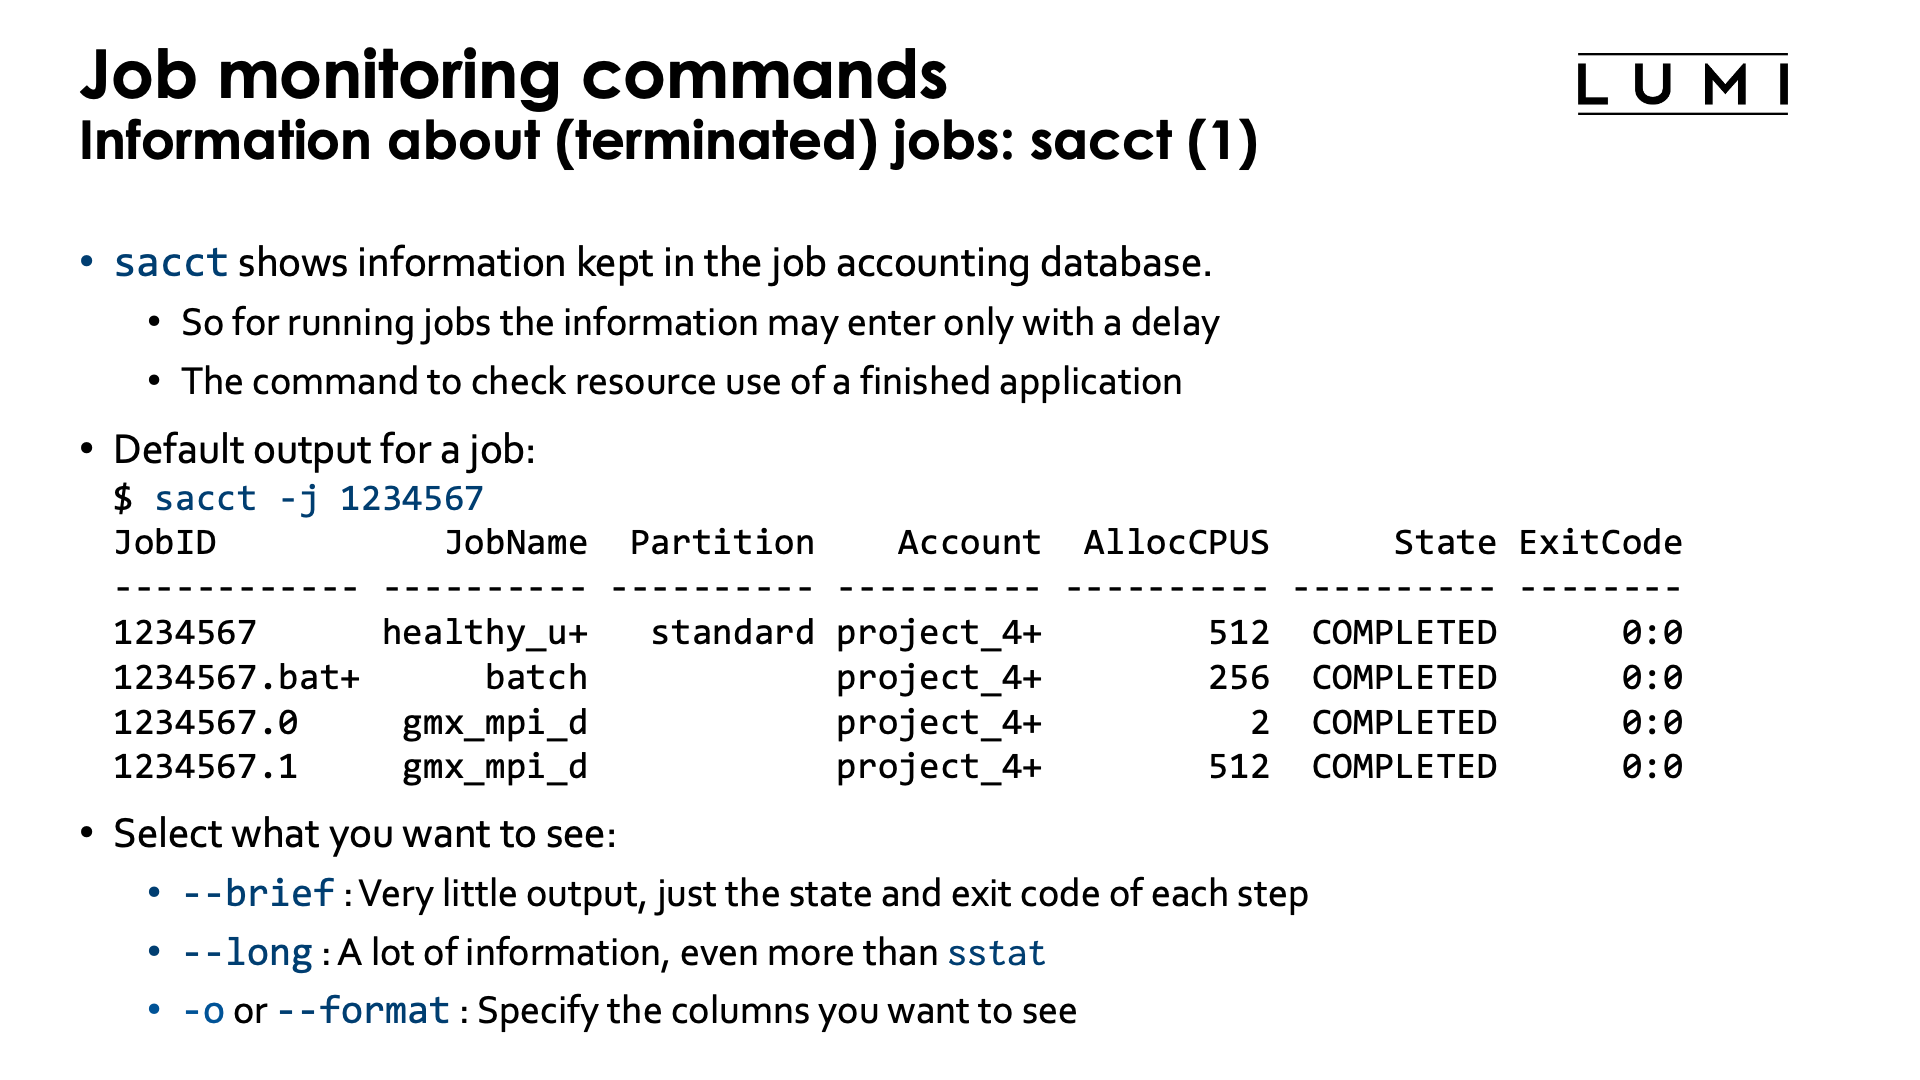Click the ExitCode column header
The width and height of the screenshot is (1920, 1080).
(1600, 542)
